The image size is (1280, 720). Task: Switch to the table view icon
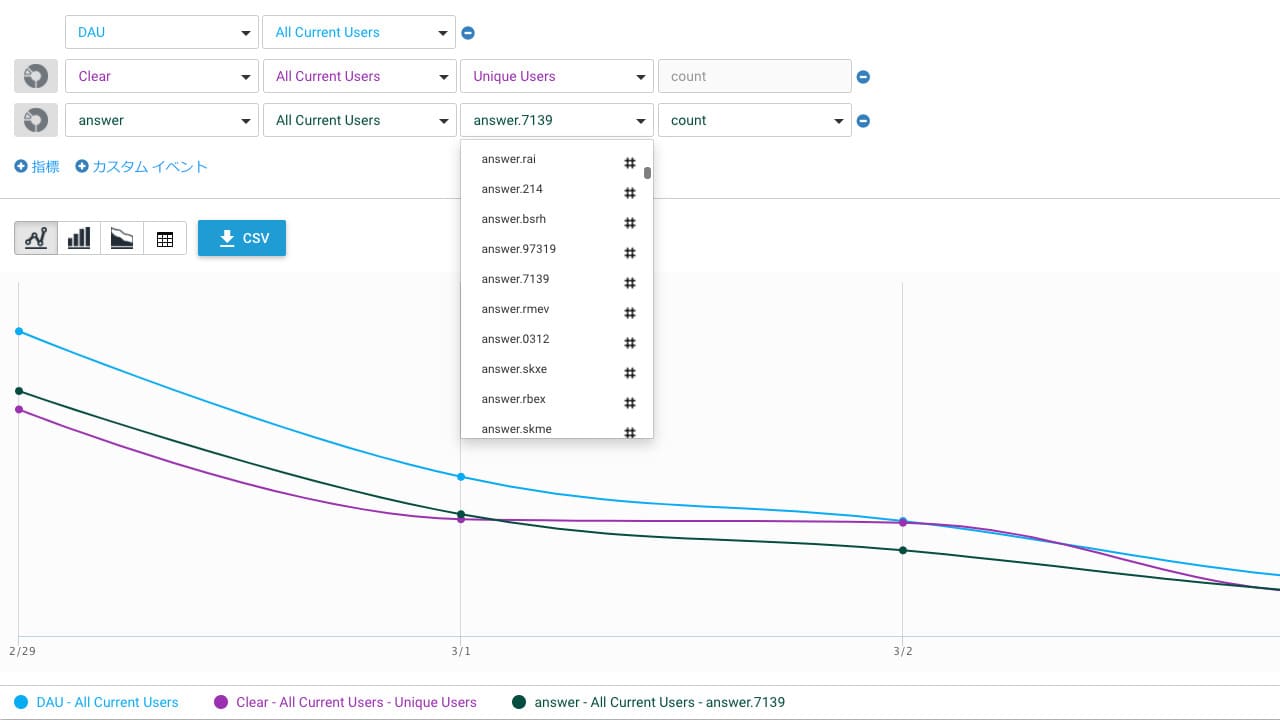tap(165, 238)
